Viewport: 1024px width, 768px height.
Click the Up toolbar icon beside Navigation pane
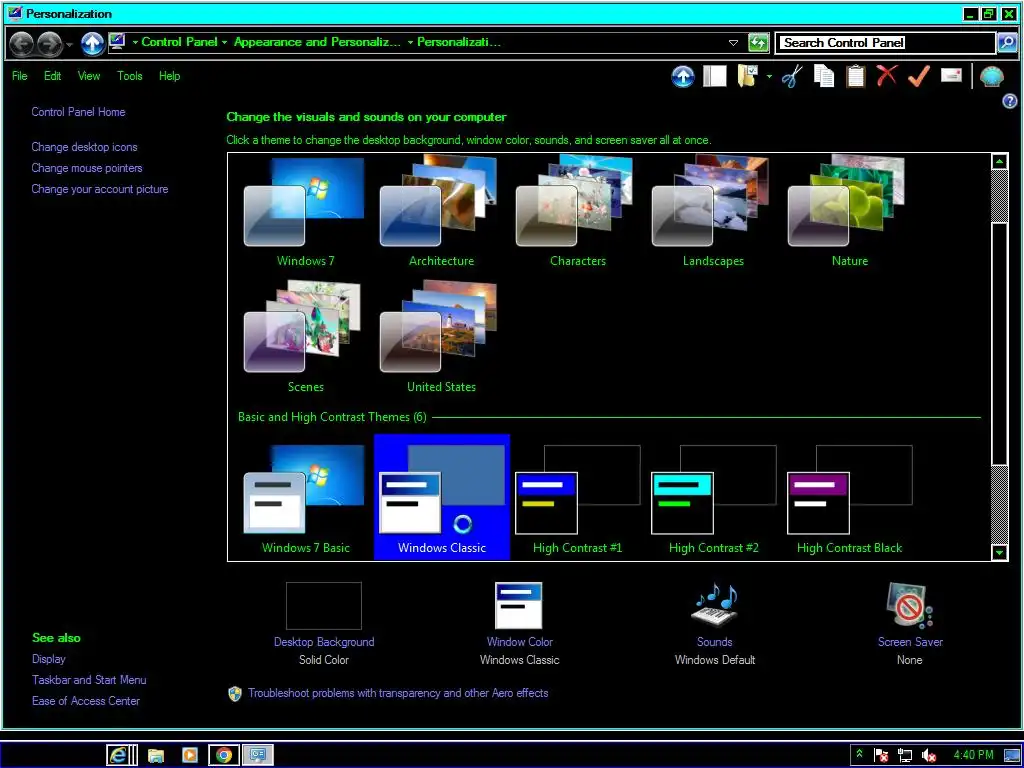tap(682, 76)
